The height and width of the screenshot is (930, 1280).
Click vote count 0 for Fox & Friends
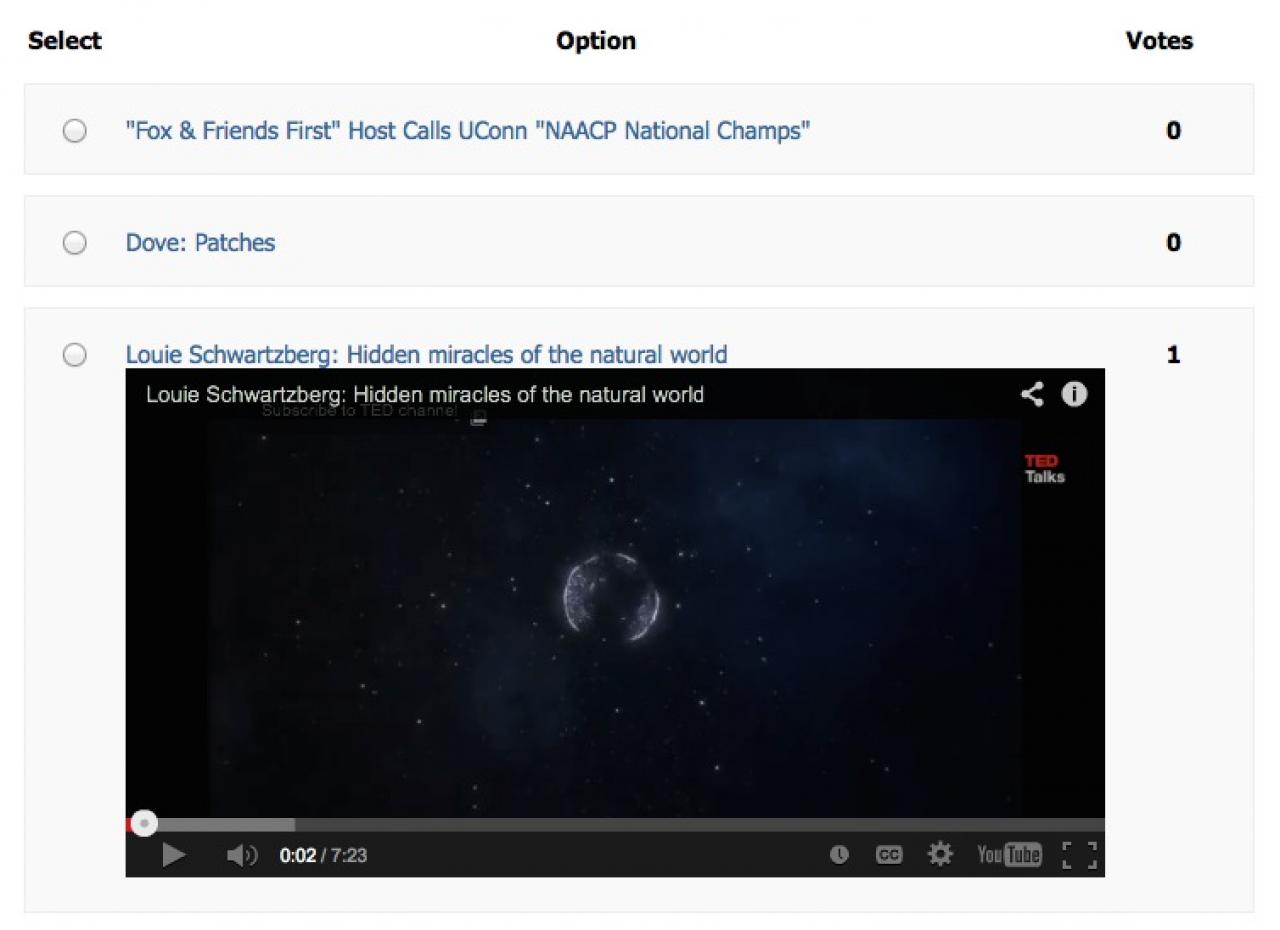(x=1173, y=131)
